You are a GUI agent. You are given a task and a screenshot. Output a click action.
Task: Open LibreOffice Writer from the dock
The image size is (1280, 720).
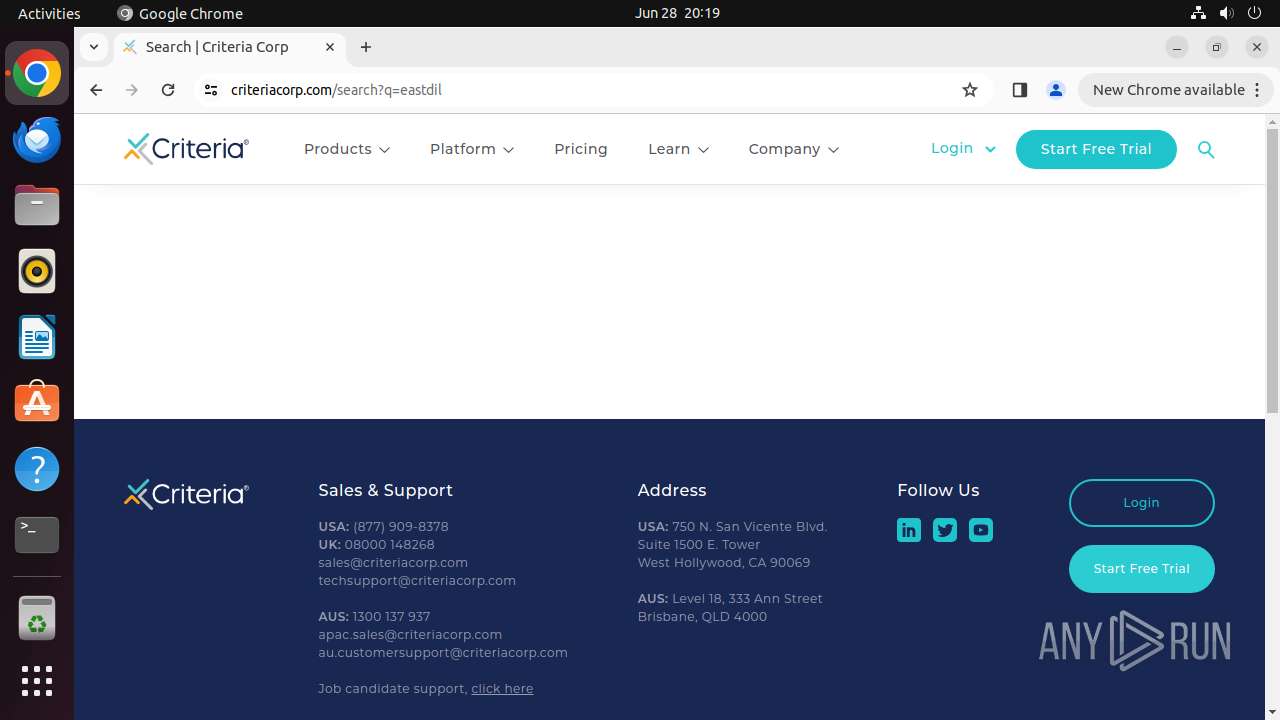click(37, 337)
